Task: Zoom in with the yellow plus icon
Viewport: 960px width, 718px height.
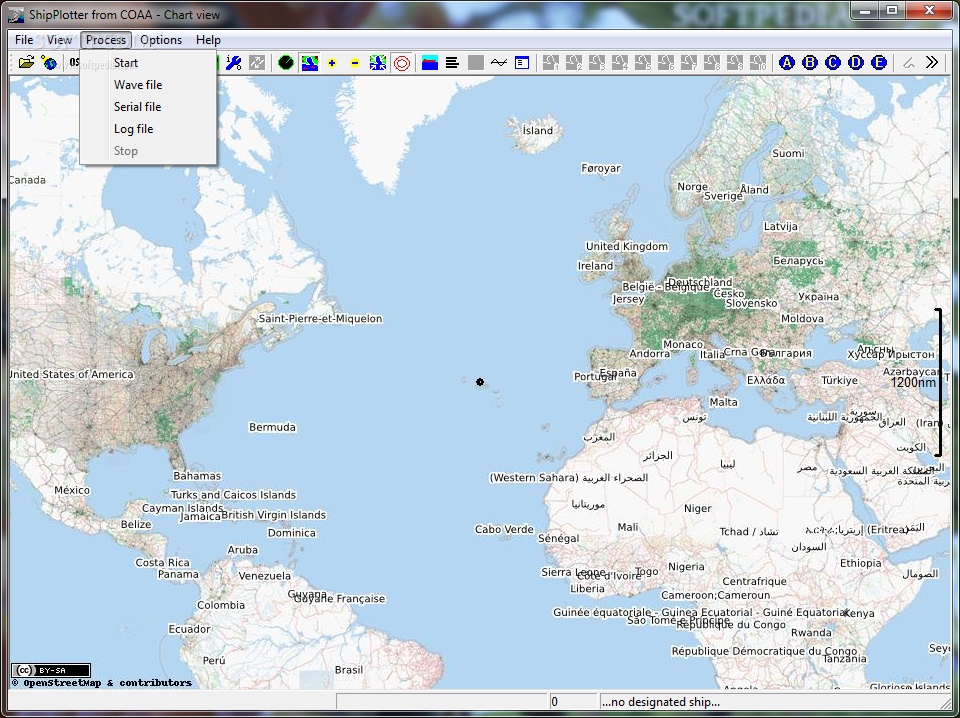Action: (332, 62)
